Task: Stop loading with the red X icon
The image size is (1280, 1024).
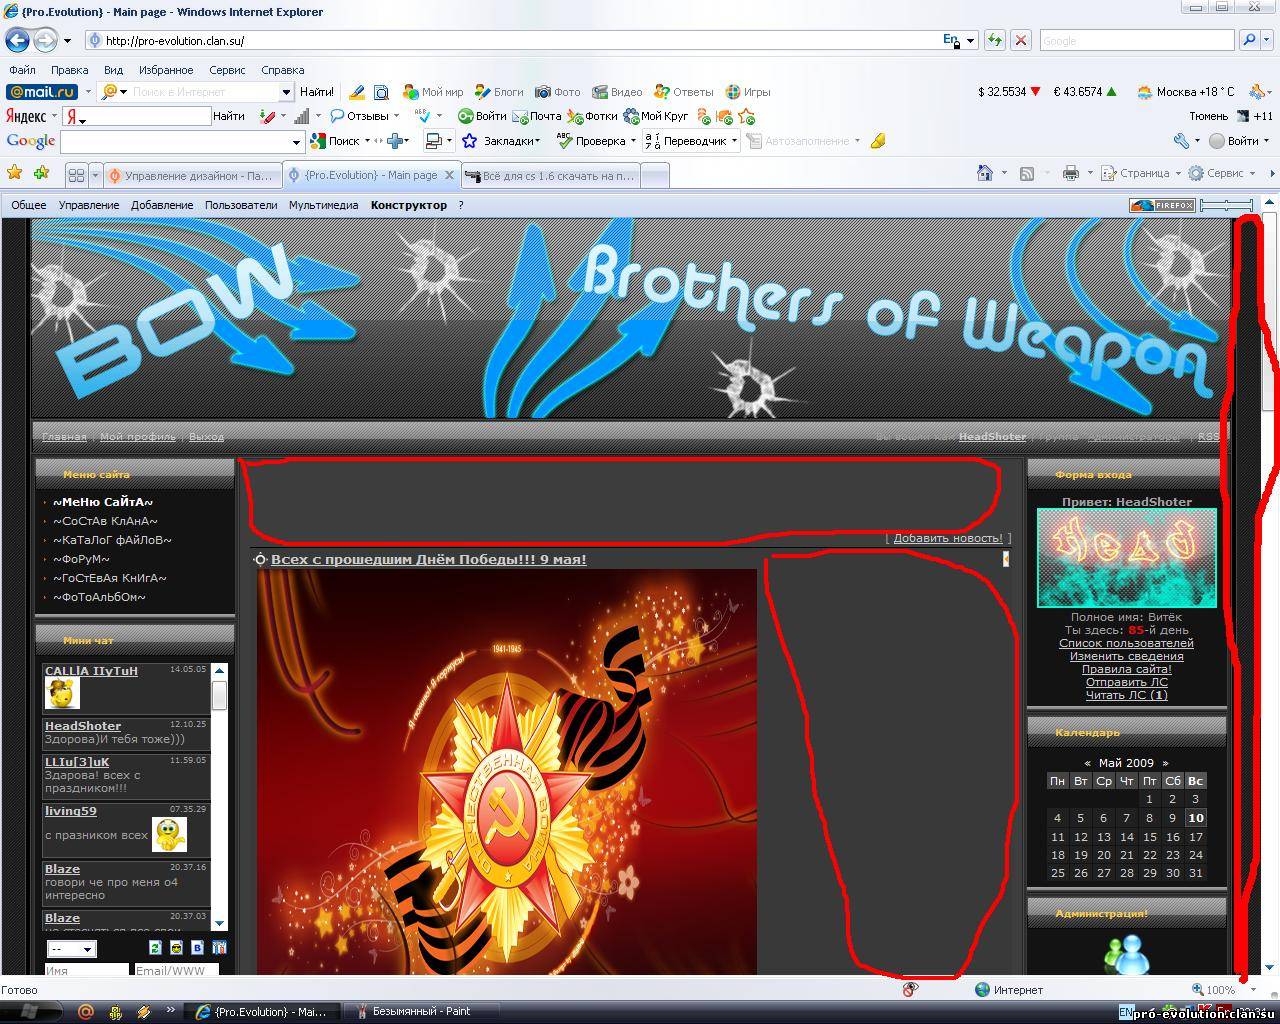Action: 1020,40
